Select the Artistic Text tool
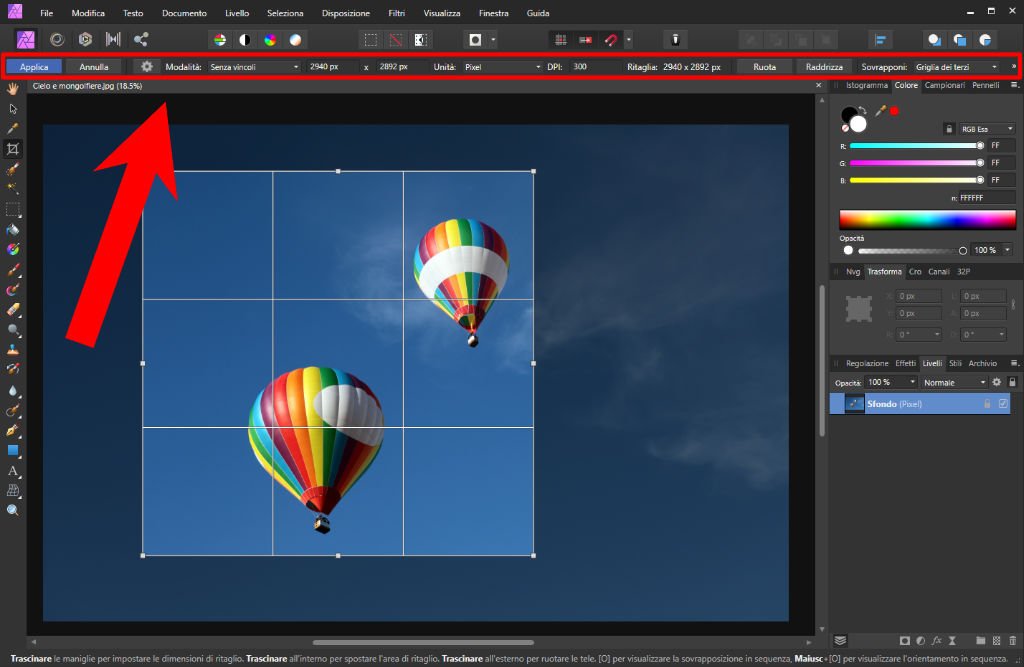The image size is (1024, 667). (x=12, y=470)
